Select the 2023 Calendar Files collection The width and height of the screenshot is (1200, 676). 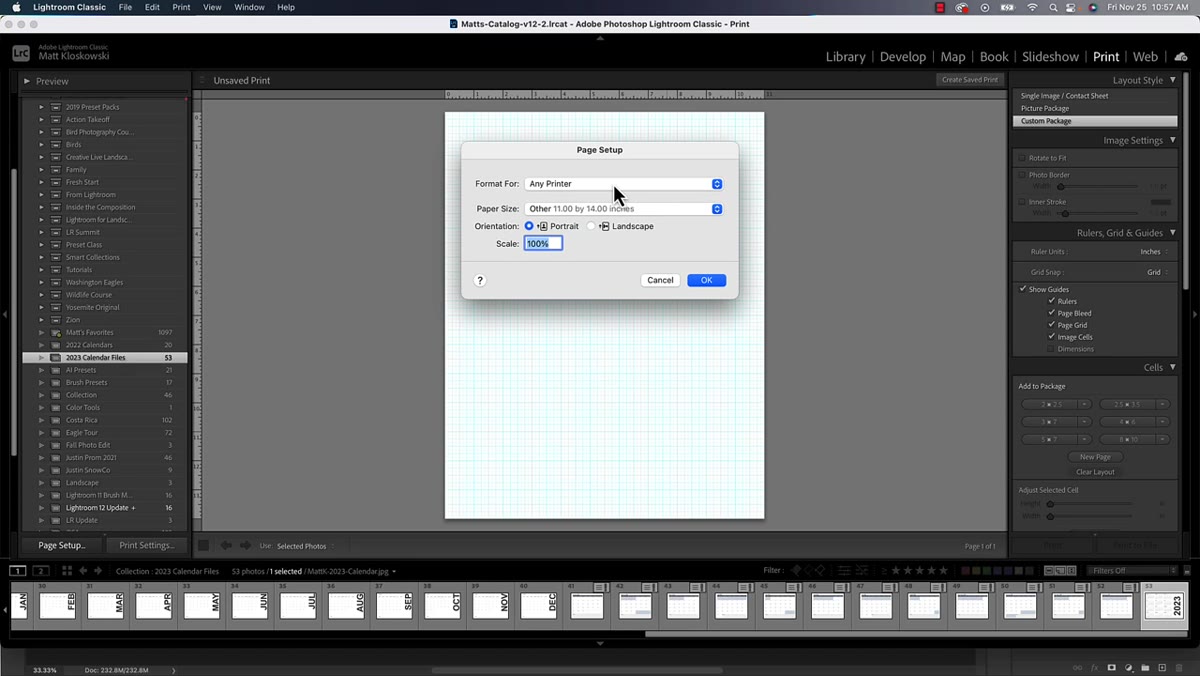(105, 357)
